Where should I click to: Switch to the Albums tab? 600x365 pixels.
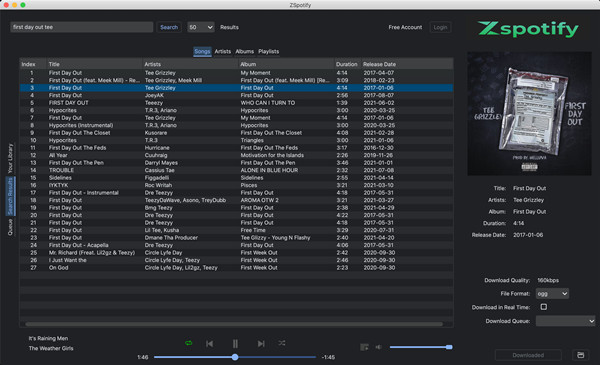[x=245, y=51]
